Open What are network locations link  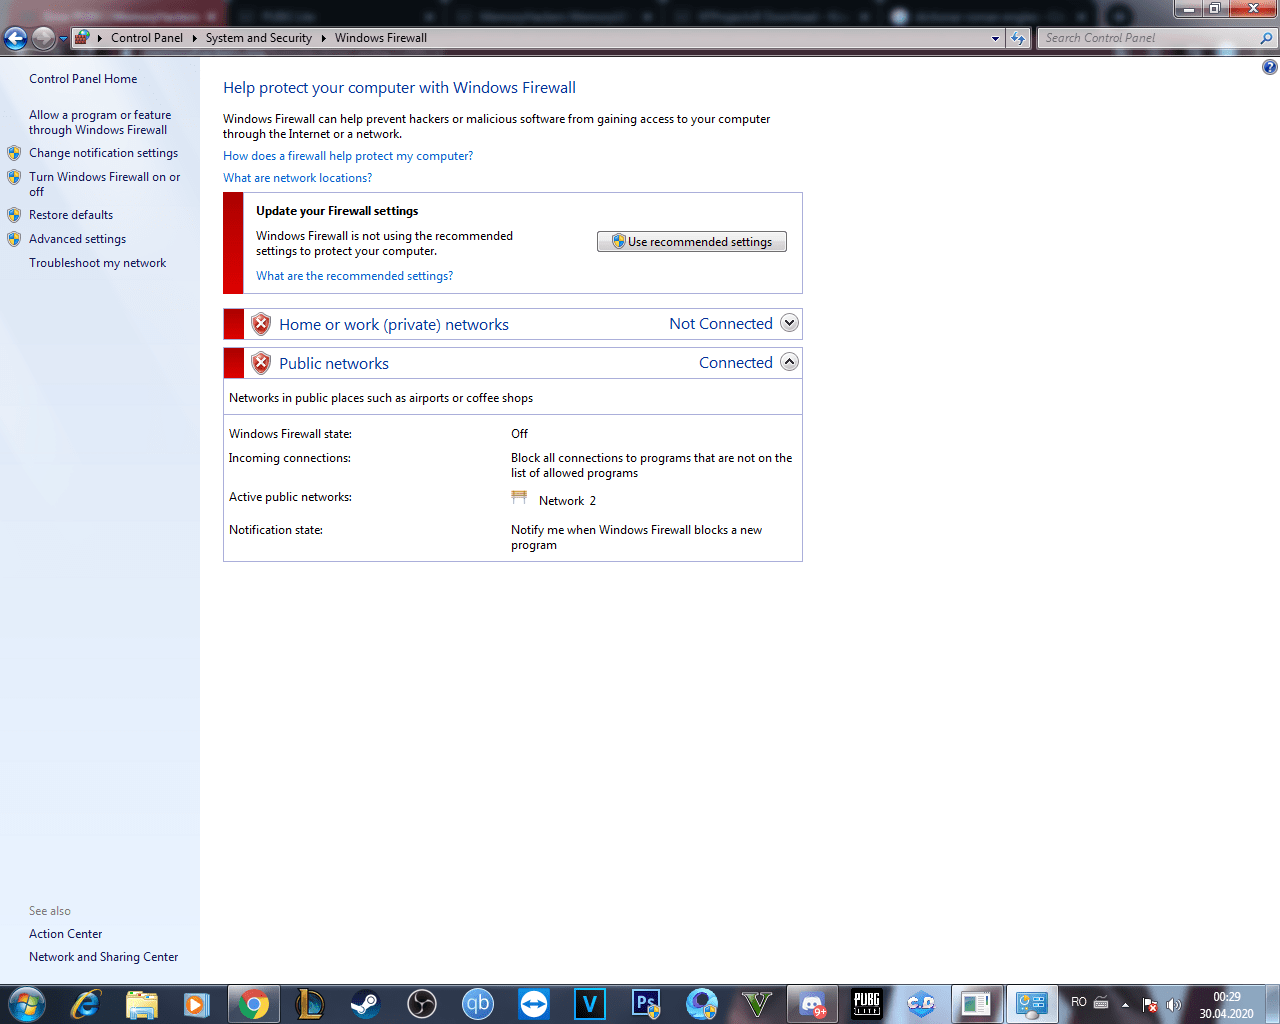pos(297,178)
